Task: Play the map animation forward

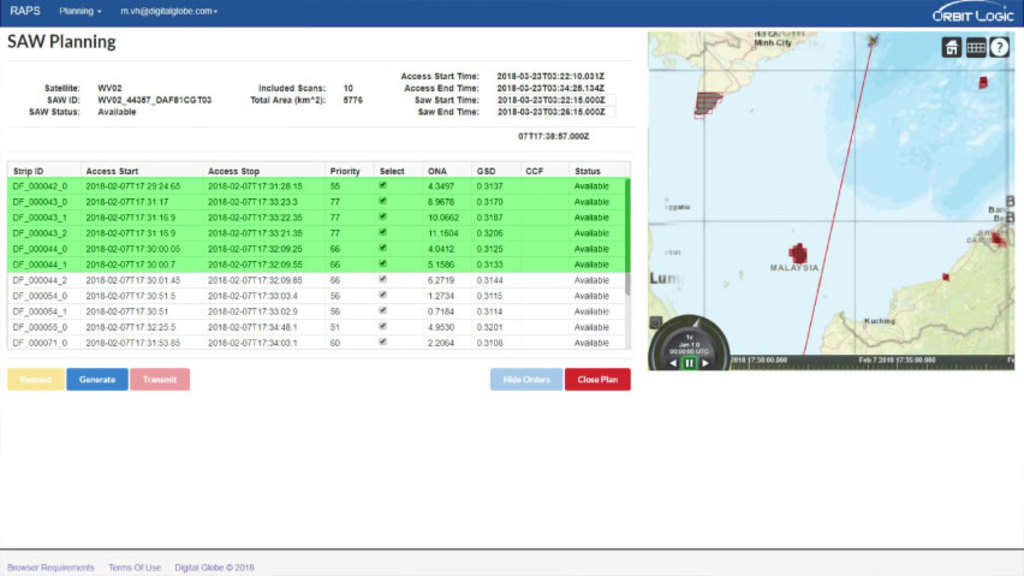Action: click(x=705, y=363)
